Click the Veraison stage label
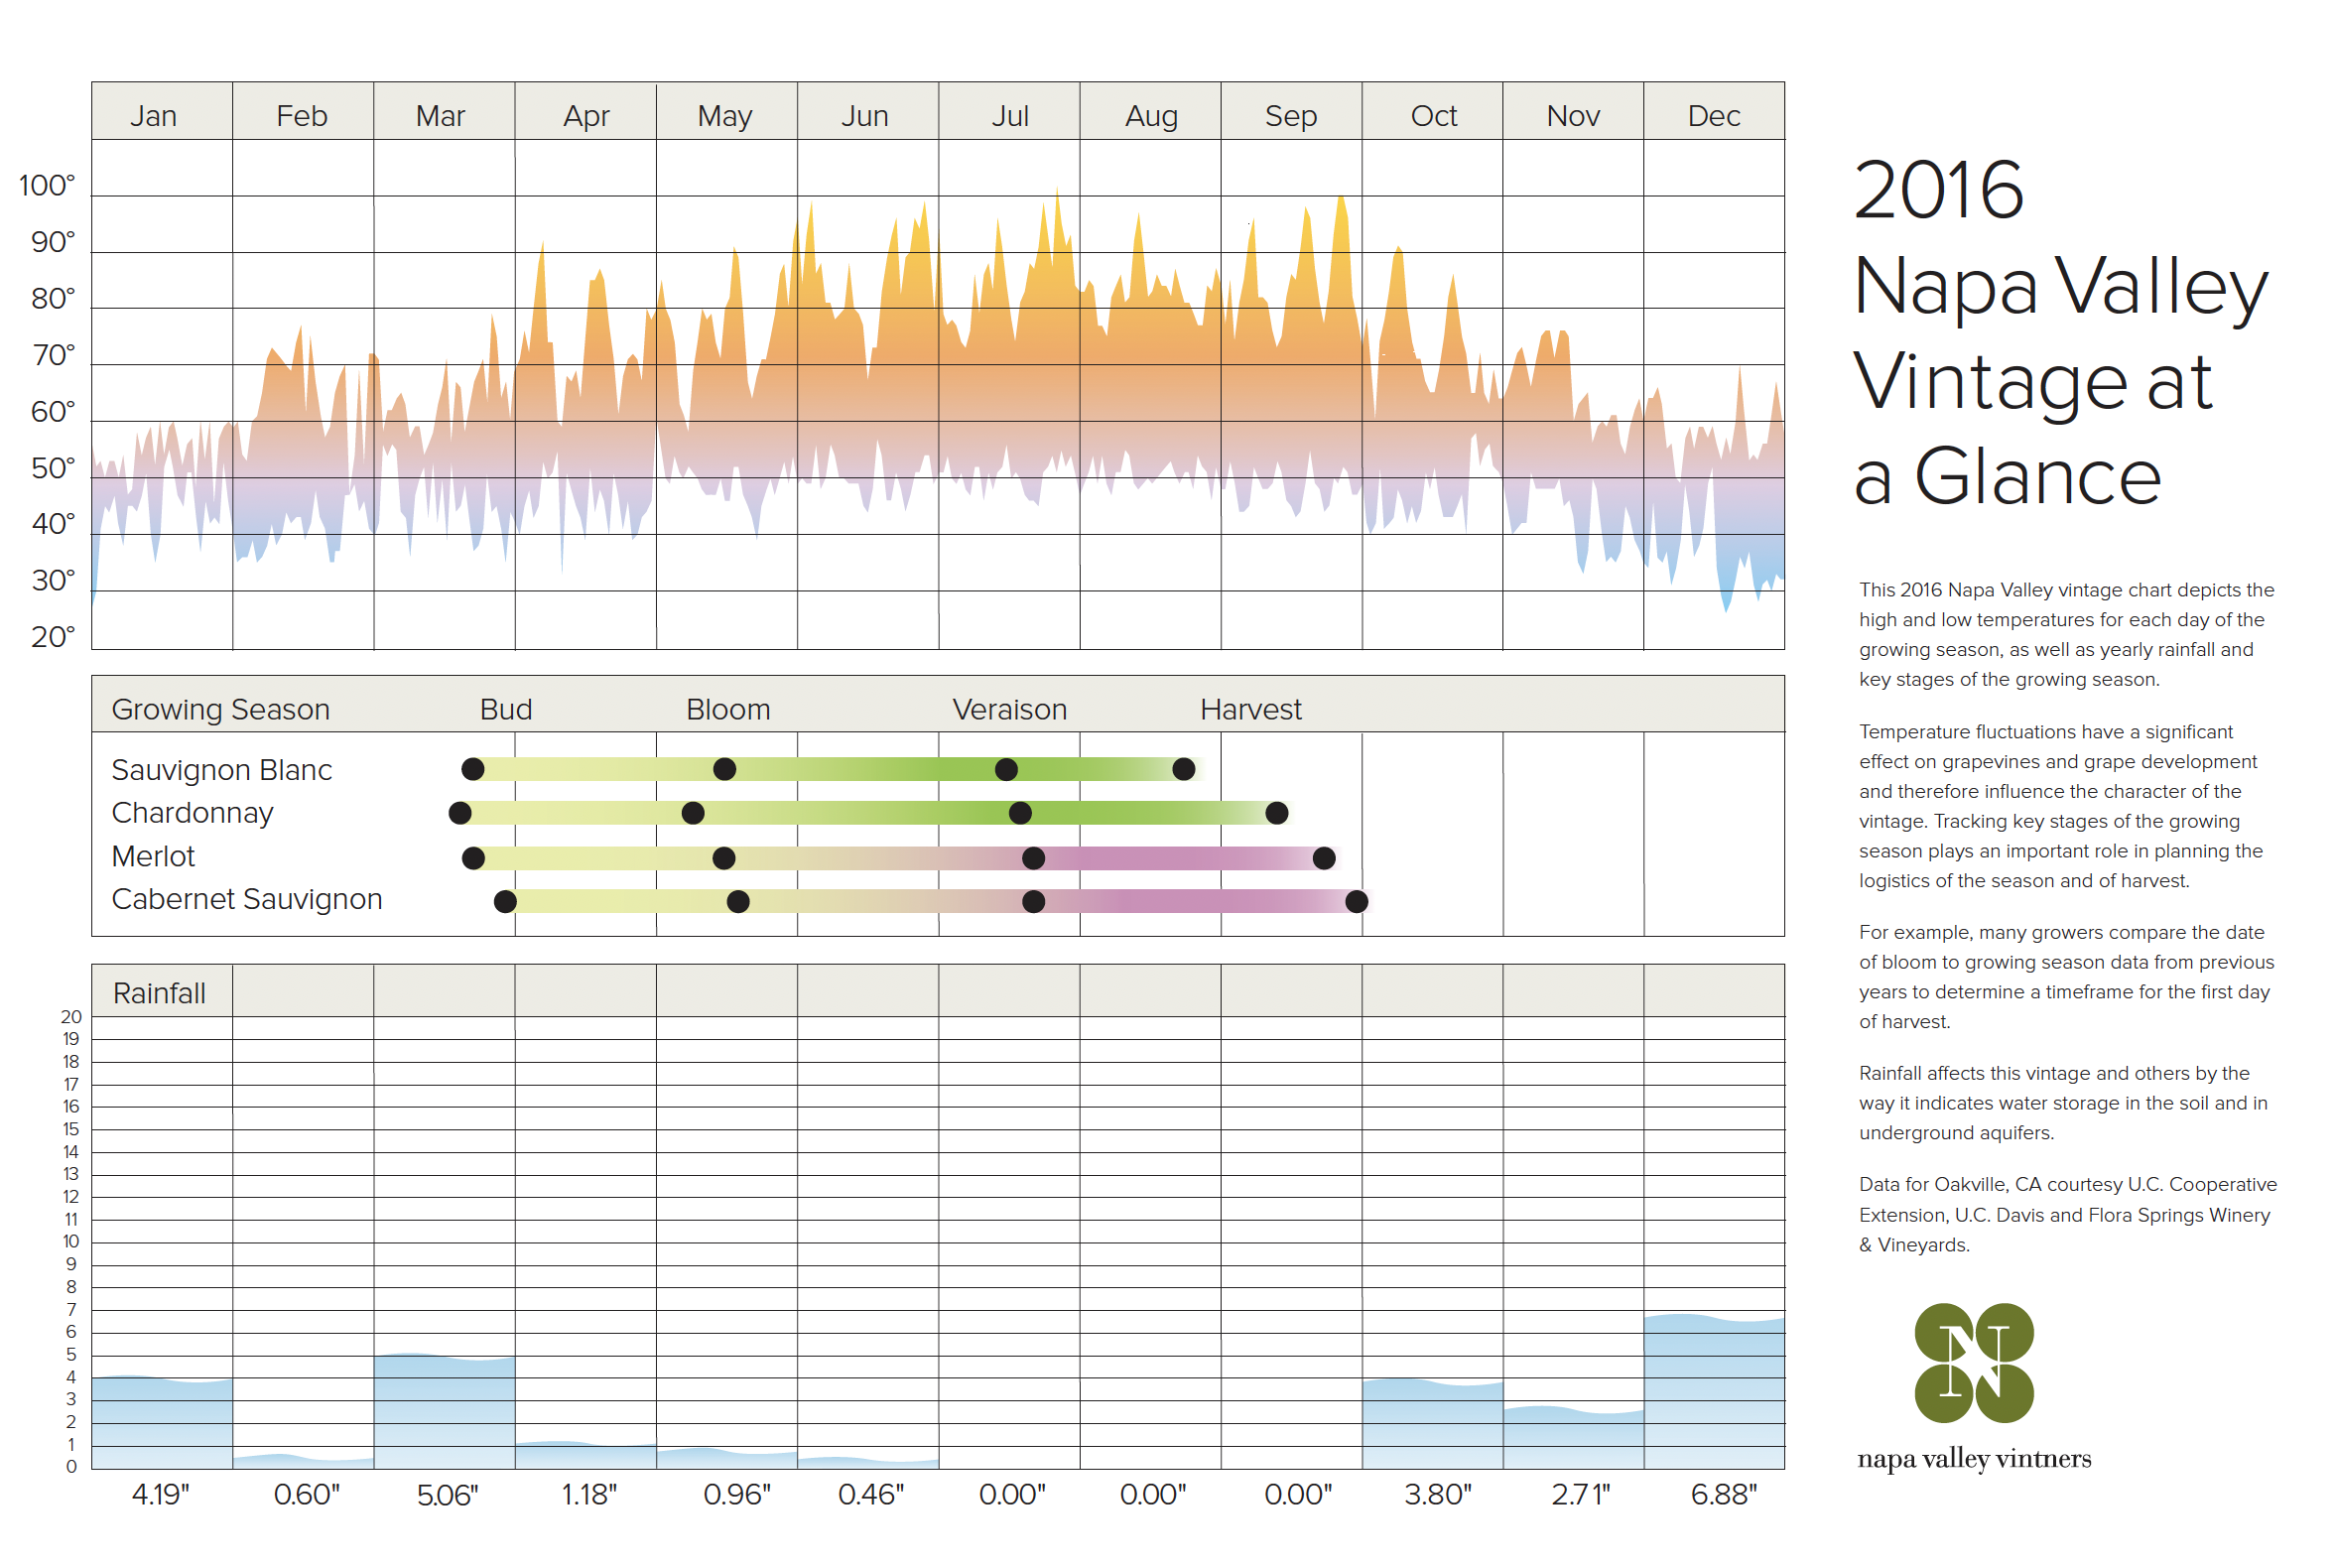This screenshot has width=2336, height=1568. point(1009,709)
